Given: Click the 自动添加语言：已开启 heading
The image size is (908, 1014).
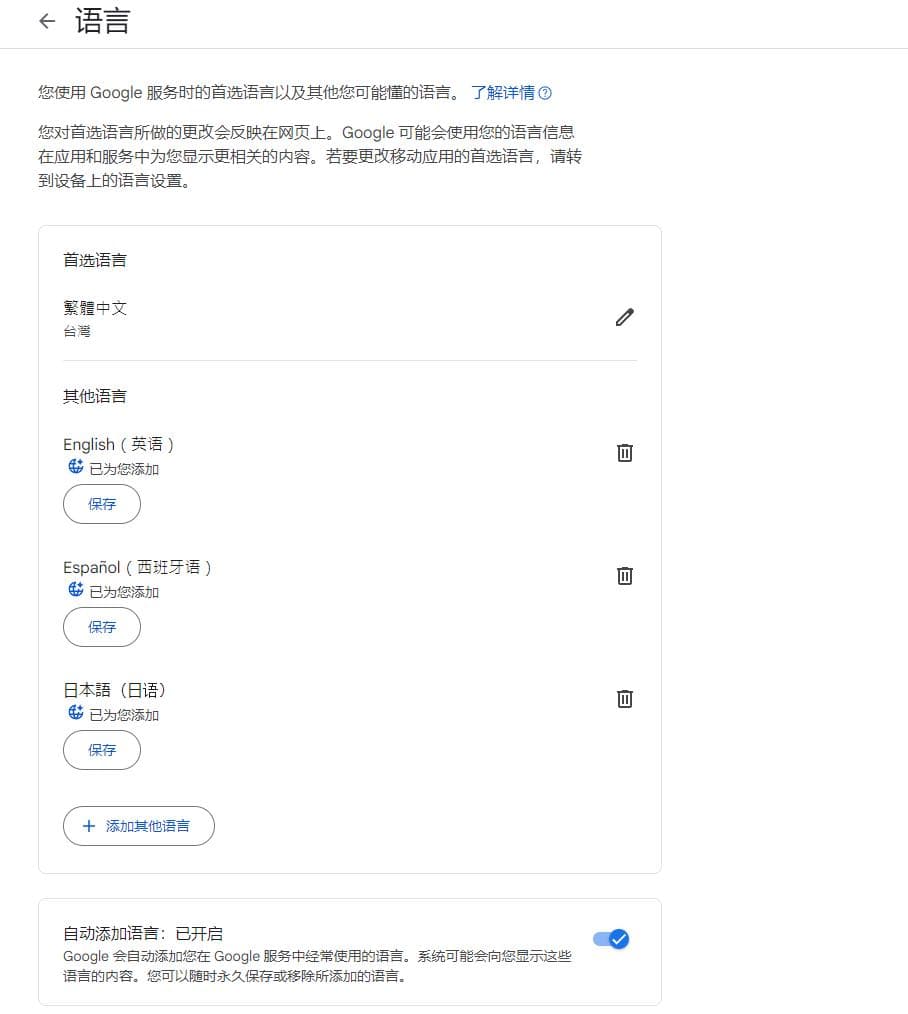Looking at the screenshot, I should click(x=143, y=933).
